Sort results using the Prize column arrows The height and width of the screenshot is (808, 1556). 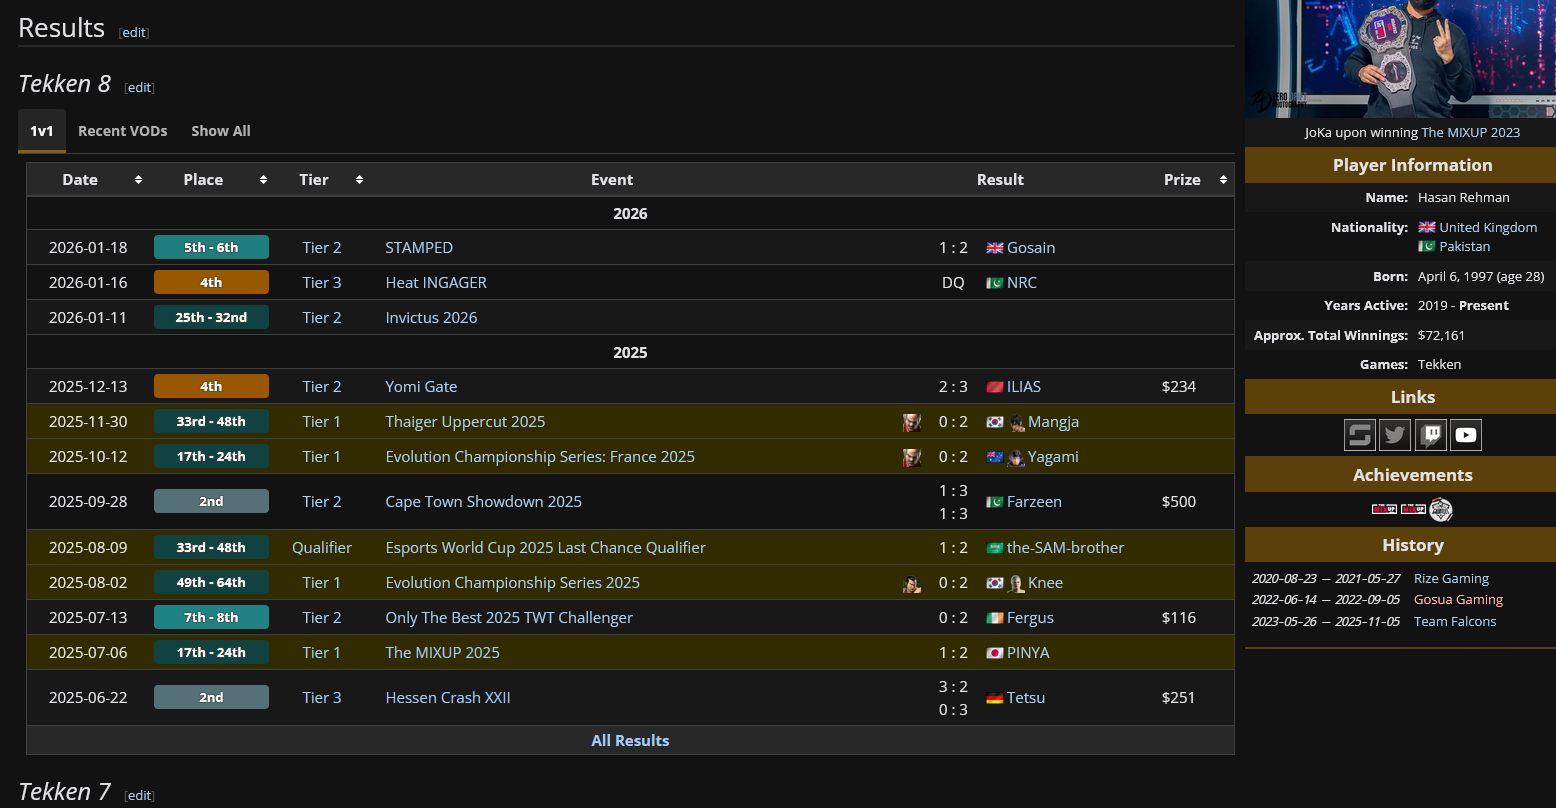tap(1222, 180)
